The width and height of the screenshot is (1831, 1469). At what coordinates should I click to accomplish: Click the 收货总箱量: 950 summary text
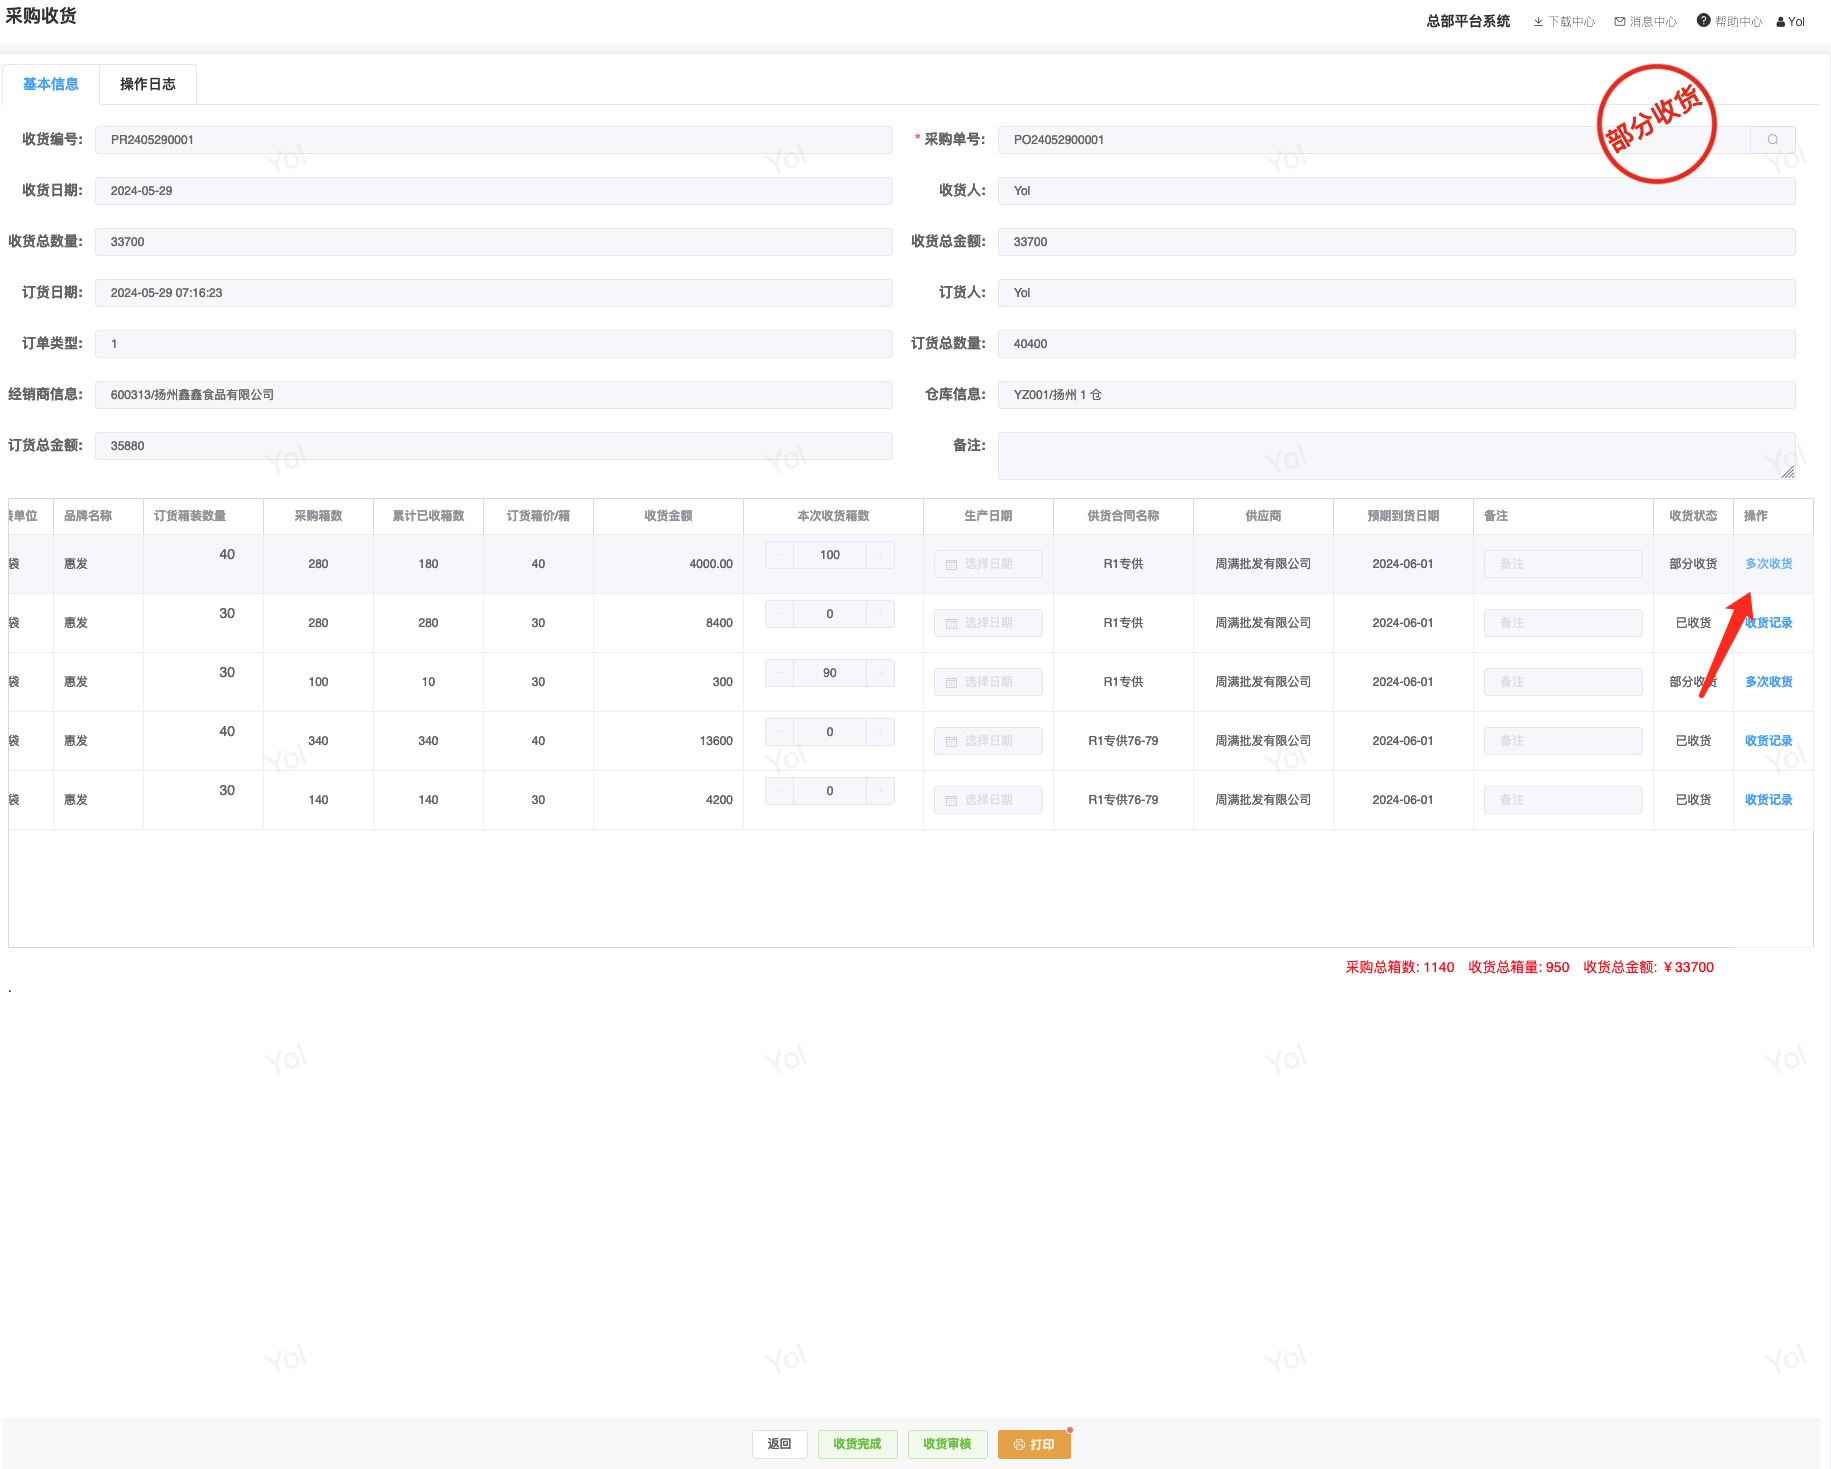tap(1519, 967)
